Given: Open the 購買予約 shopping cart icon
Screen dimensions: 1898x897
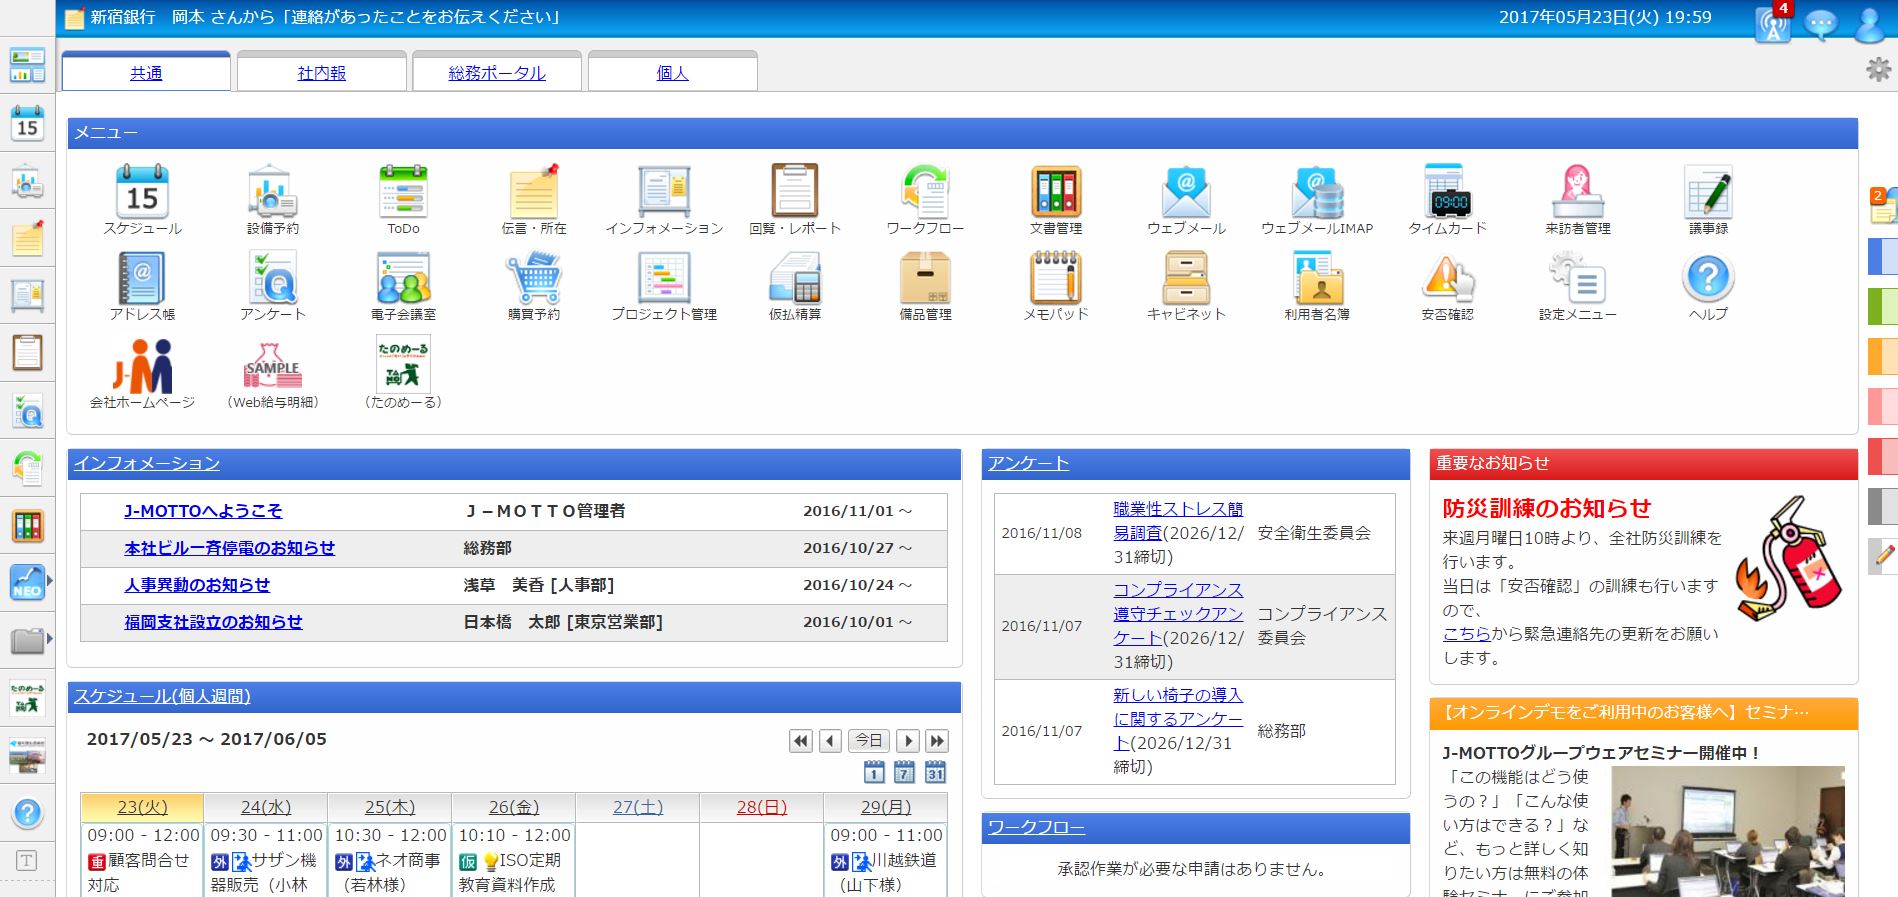Looking at the screenshot, I should [534, 279].
